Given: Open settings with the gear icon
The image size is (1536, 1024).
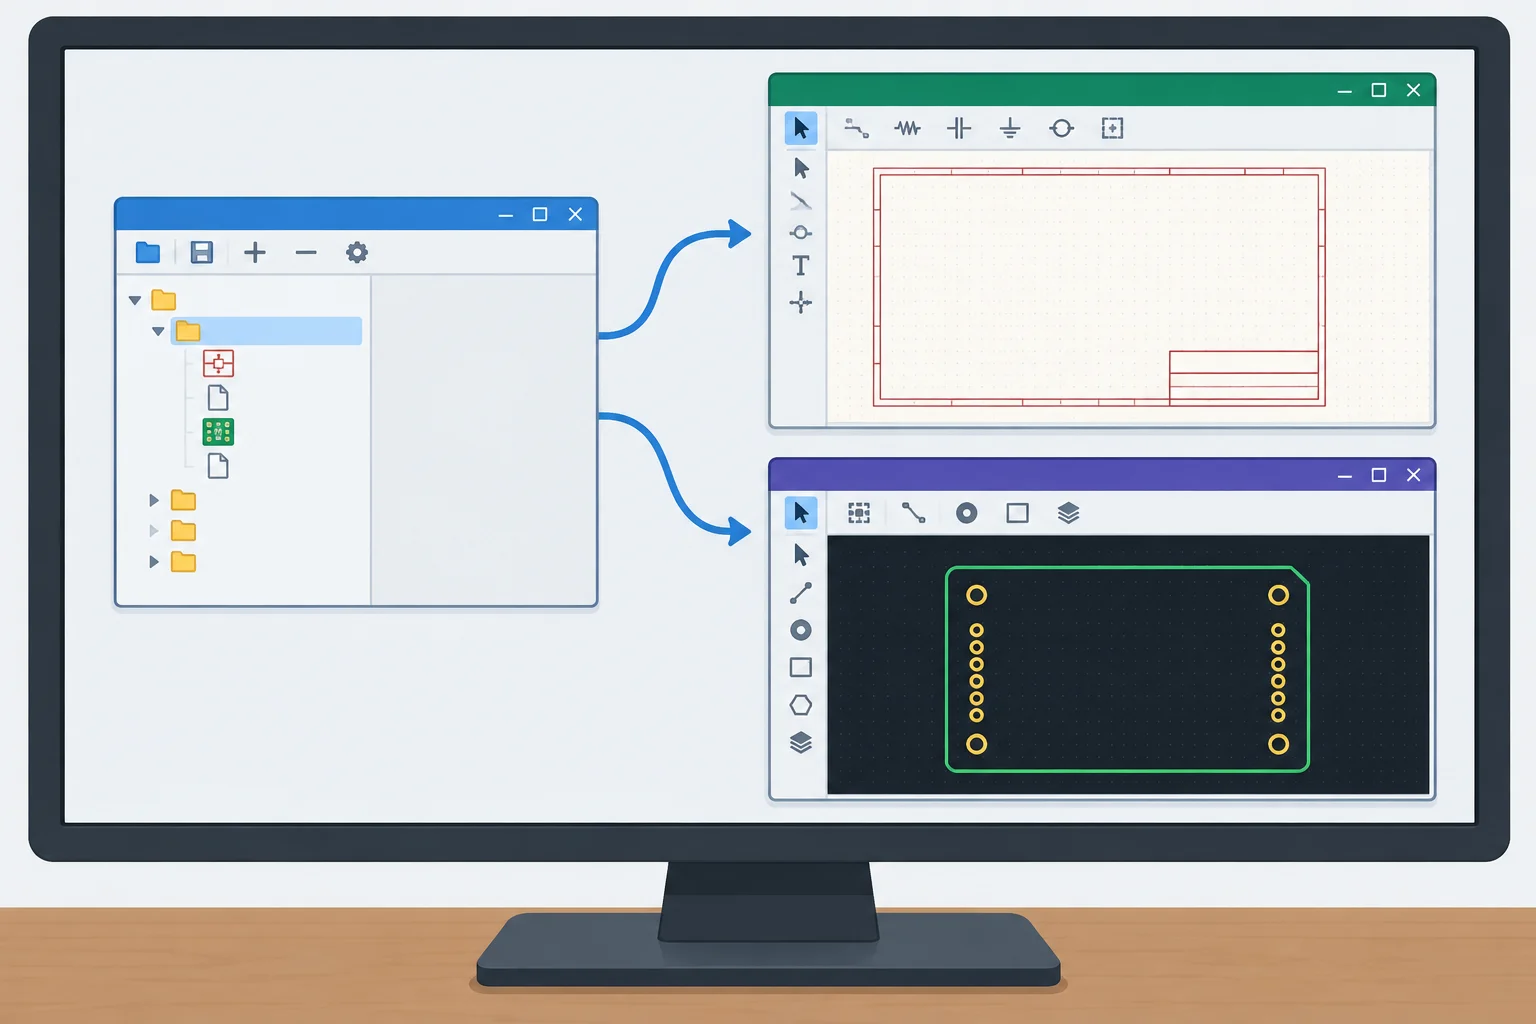Looking at the screenshot, I should click(357, 252).
